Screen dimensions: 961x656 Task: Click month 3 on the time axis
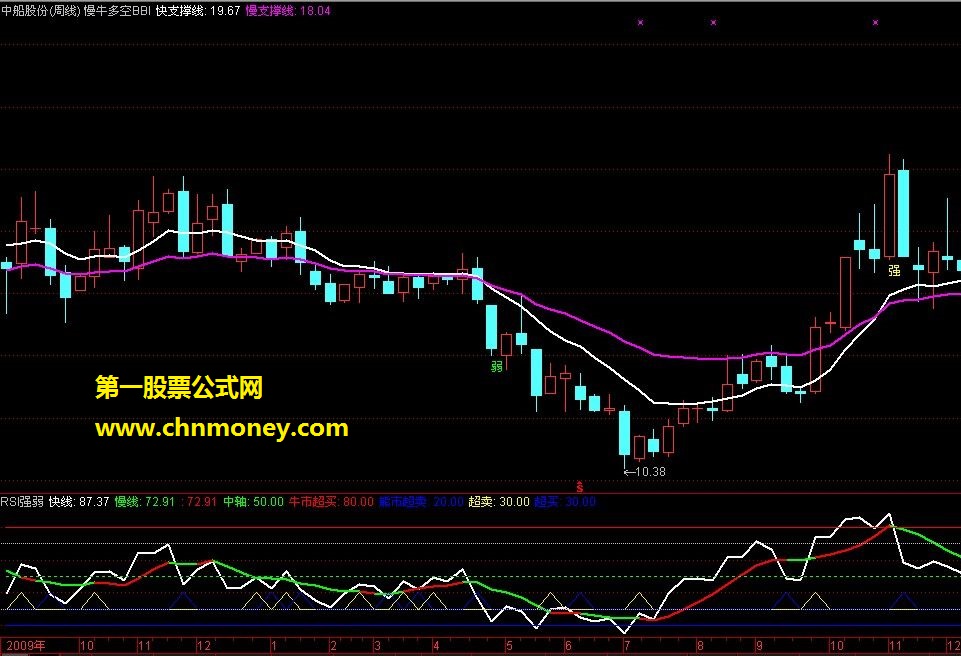[x=378, y=646]
